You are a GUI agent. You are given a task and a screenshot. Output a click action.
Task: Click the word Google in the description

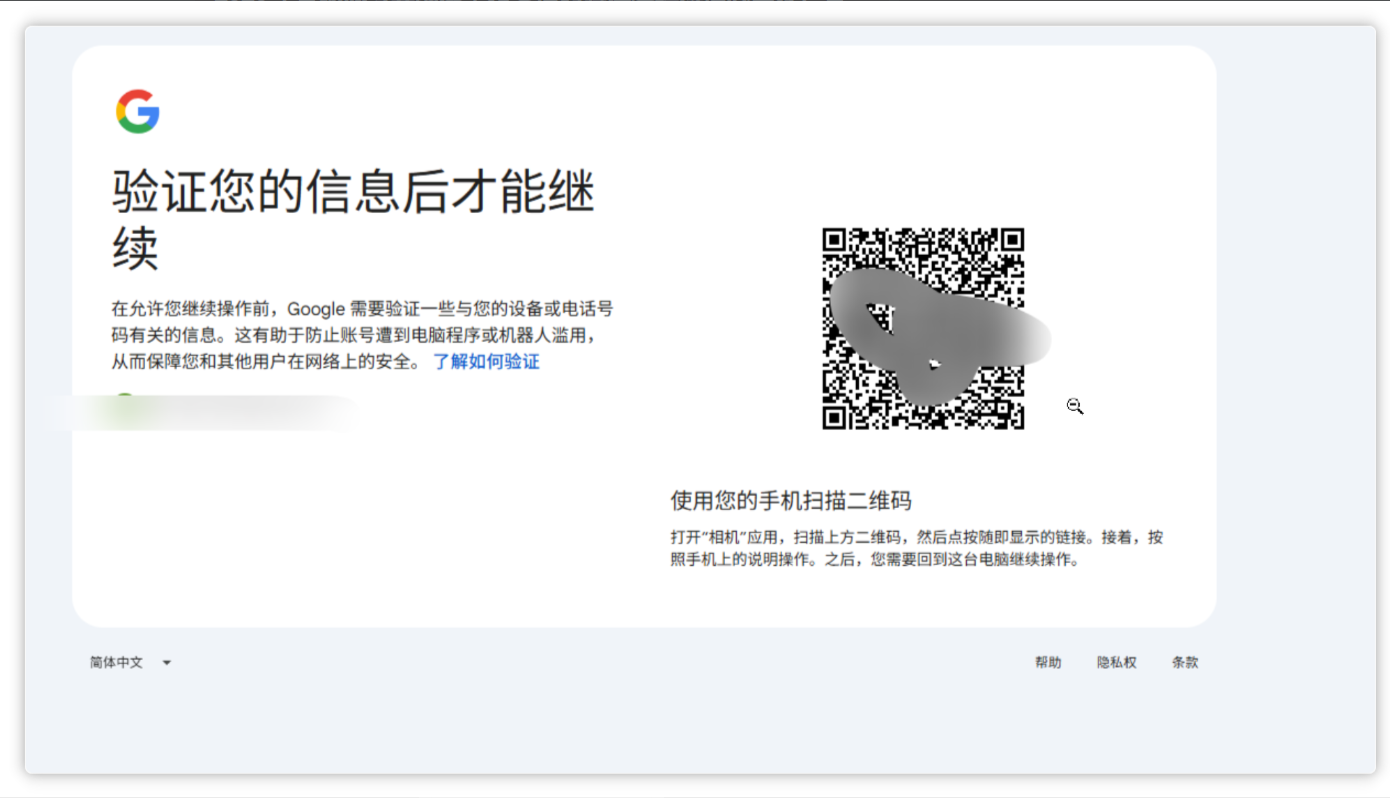point(316,309)
